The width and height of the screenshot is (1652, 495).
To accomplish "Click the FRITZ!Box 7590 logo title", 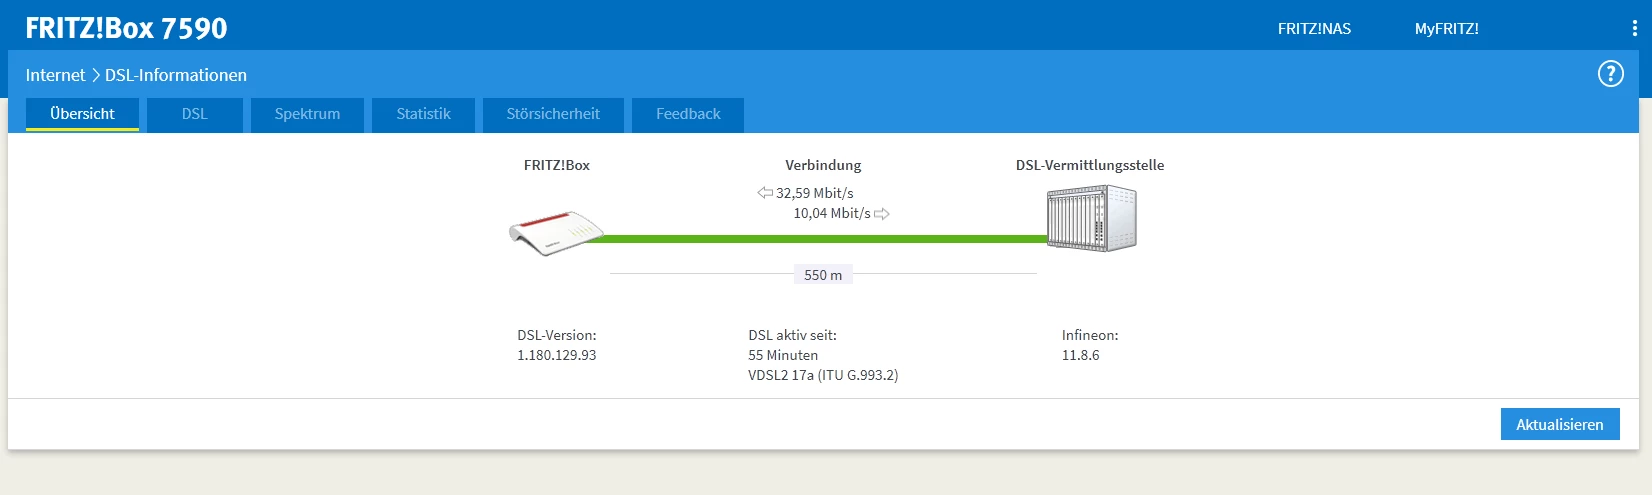I will click(126, 28).
